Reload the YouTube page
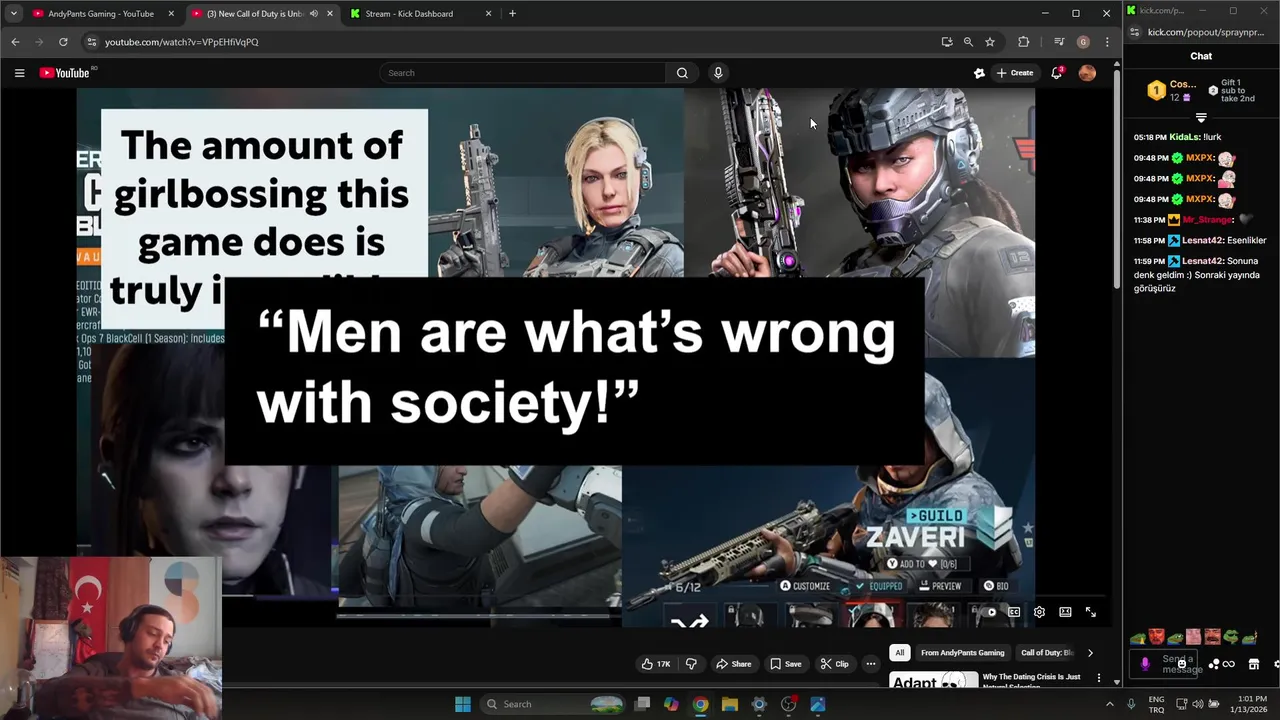 [x=63, y=42]
